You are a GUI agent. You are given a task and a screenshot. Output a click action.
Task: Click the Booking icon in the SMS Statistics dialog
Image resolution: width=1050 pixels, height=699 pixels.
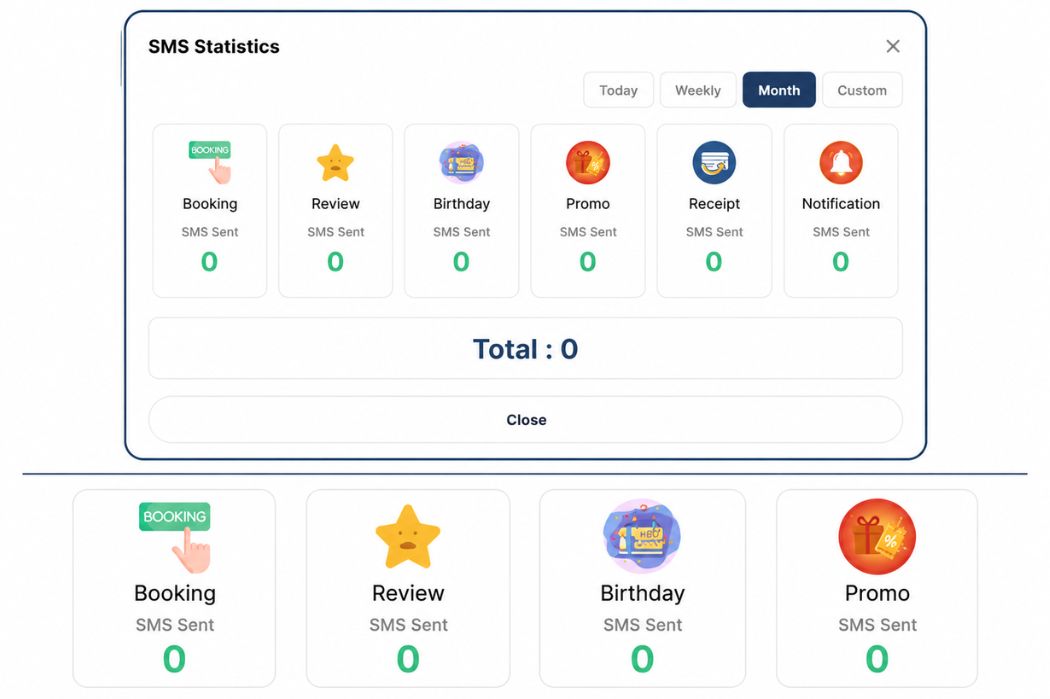click(210, 162)
